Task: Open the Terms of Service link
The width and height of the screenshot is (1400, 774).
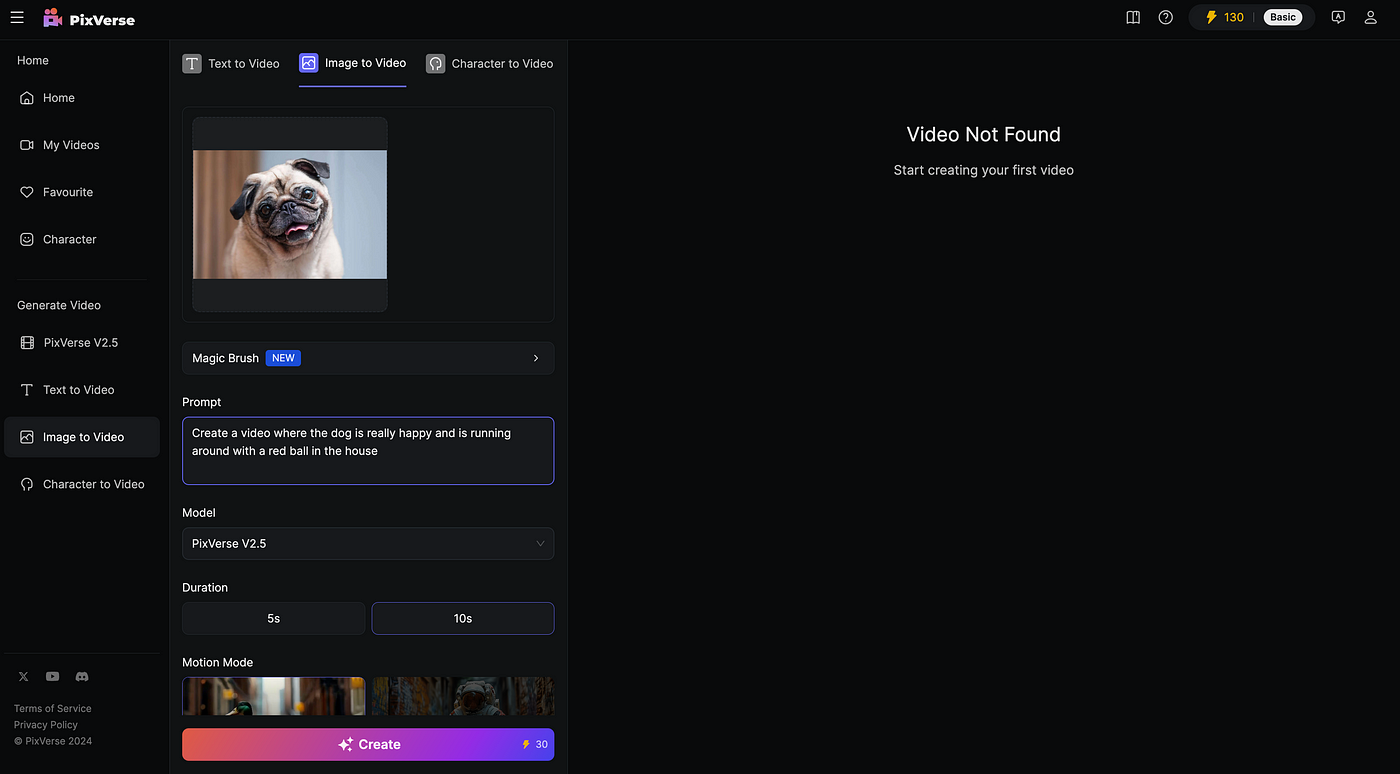Action: (x=53, y=709)
